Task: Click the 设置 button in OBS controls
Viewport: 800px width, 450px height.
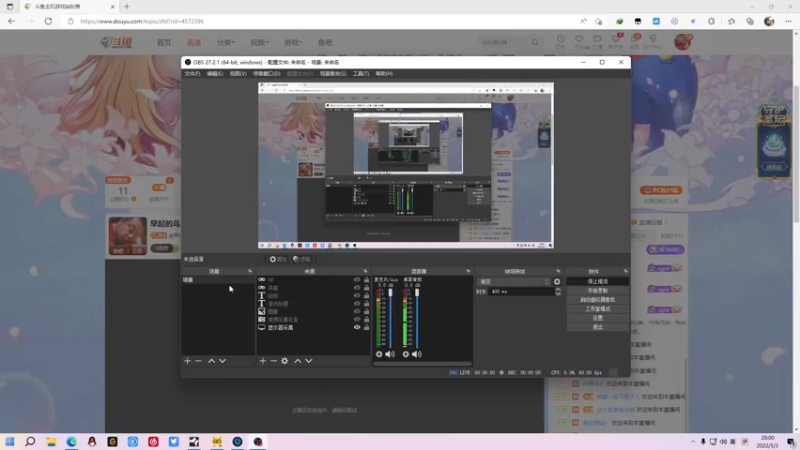Action: (x=597, y=318)
